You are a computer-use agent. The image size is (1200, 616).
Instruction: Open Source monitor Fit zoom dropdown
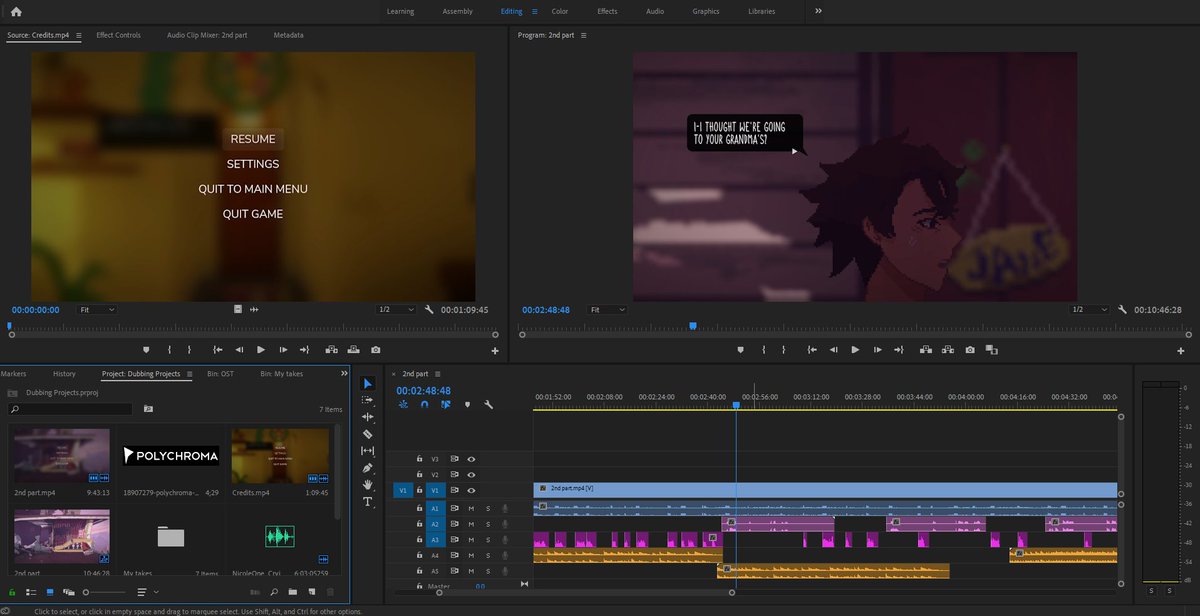(x=97, y=310)
